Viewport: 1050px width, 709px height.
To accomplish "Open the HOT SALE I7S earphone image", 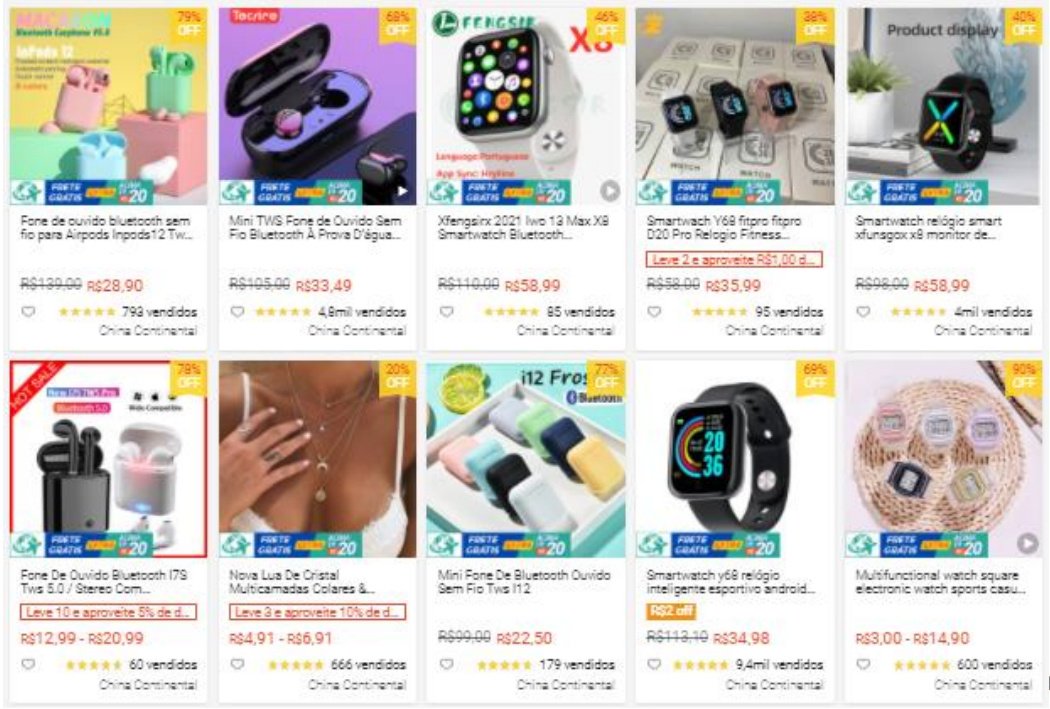I will click(x=108, y=459).
